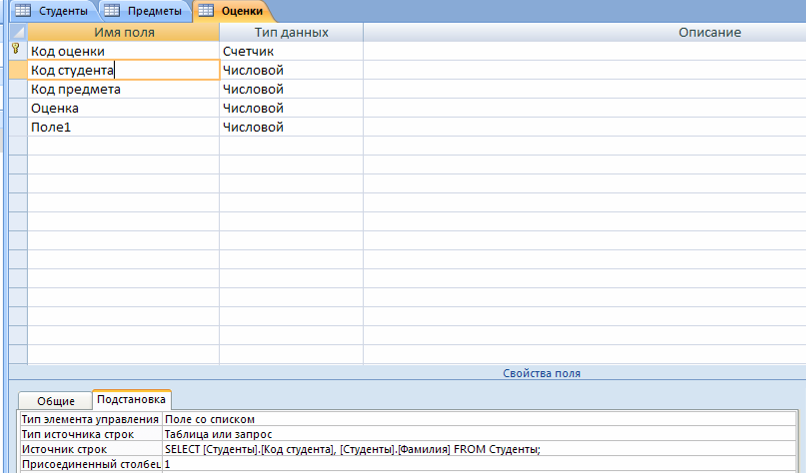Click into the Код студента field name cell

[x=123, y=70]
